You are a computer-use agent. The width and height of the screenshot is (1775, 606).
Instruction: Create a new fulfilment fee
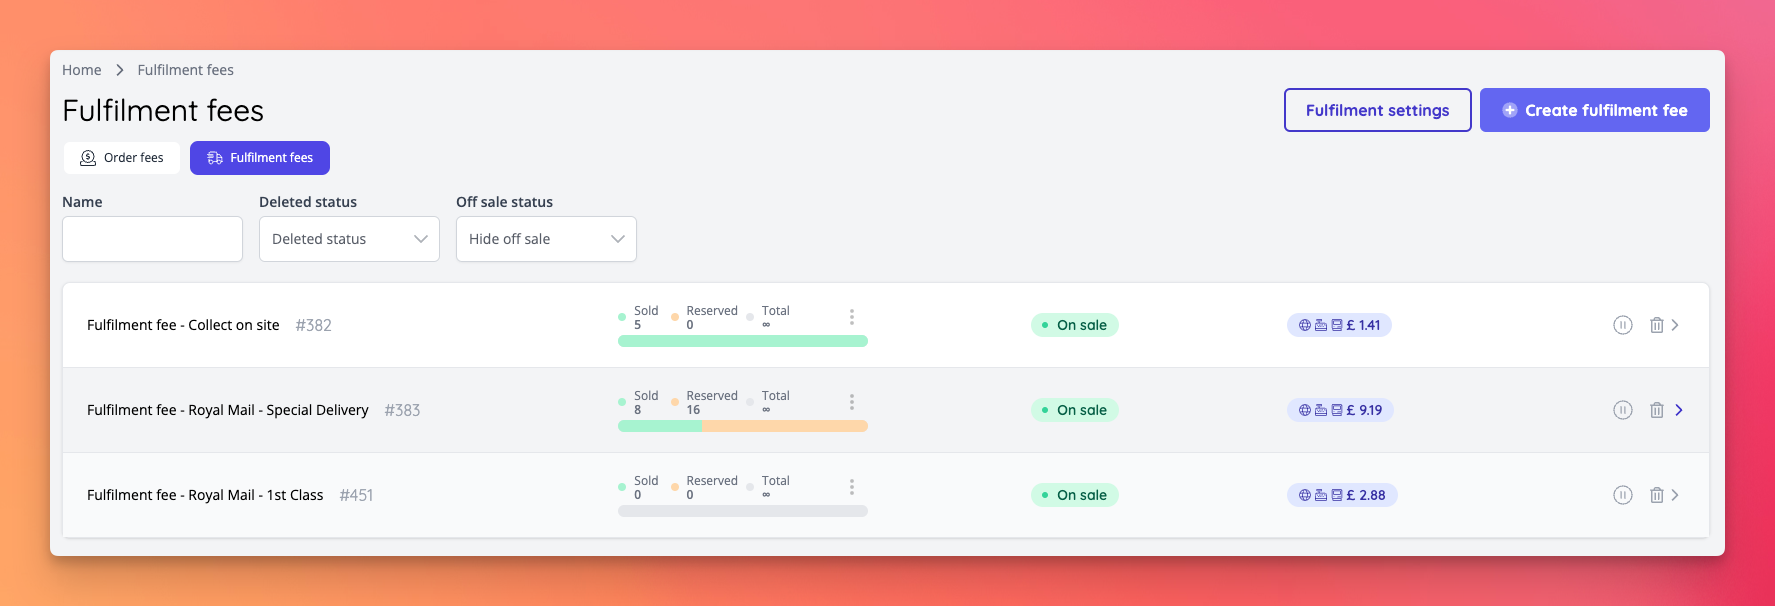coord(1595,110)
